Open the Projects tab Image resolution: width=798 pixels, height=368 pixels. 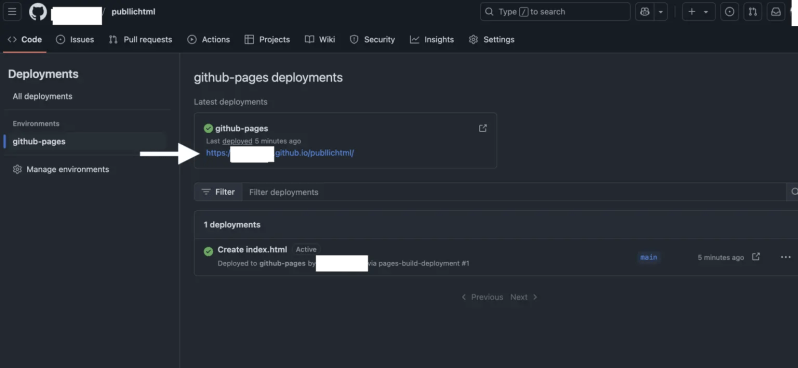267,39
